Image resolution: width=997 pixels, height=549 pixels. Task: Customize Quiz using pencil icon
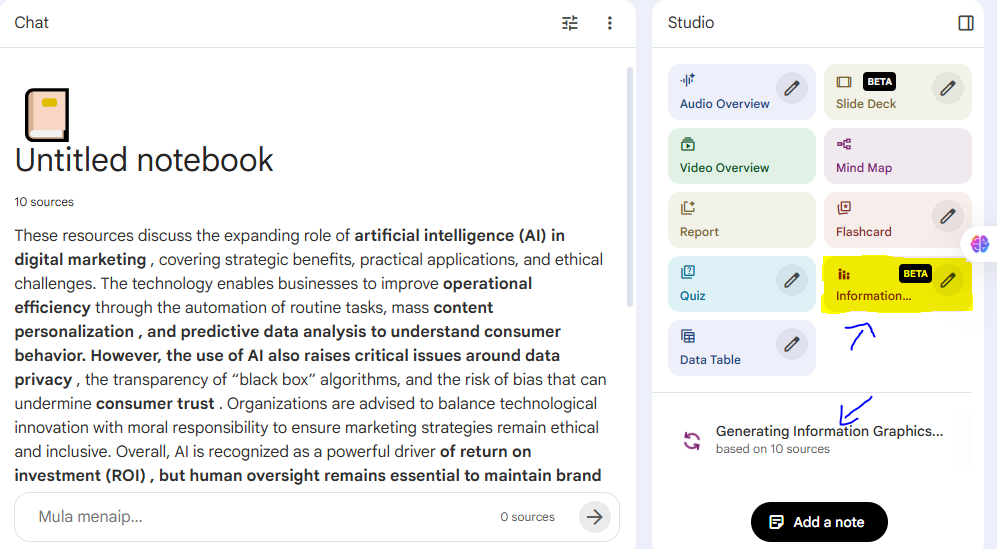792,280
